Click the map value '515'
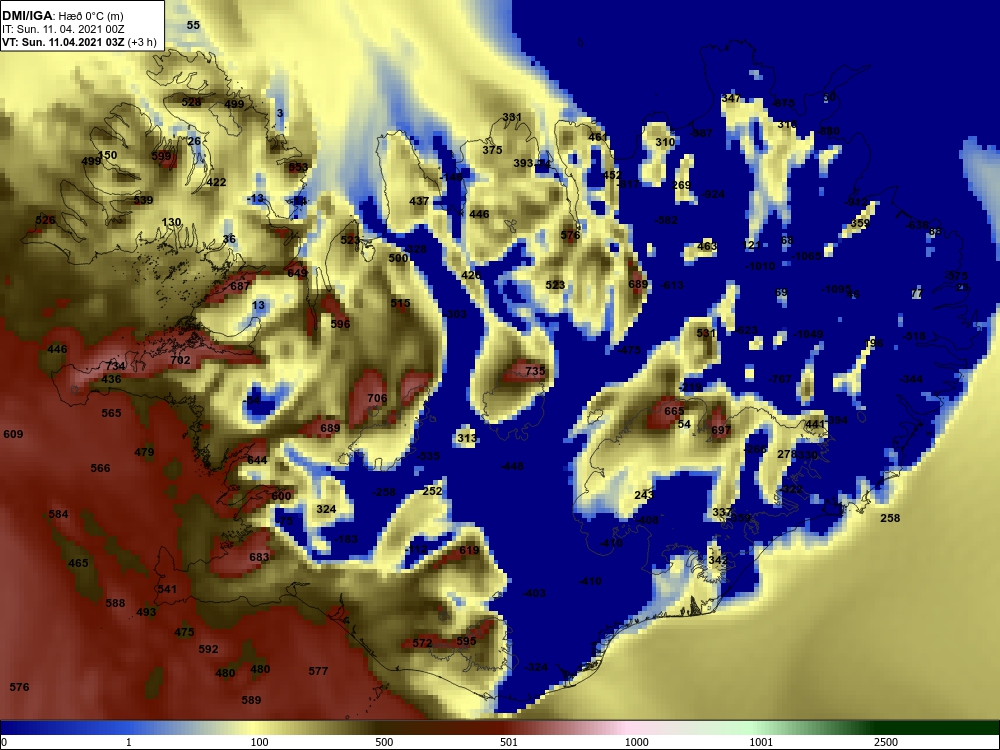Viewport: 1000px width, 750px height. (x=400, y=303)
